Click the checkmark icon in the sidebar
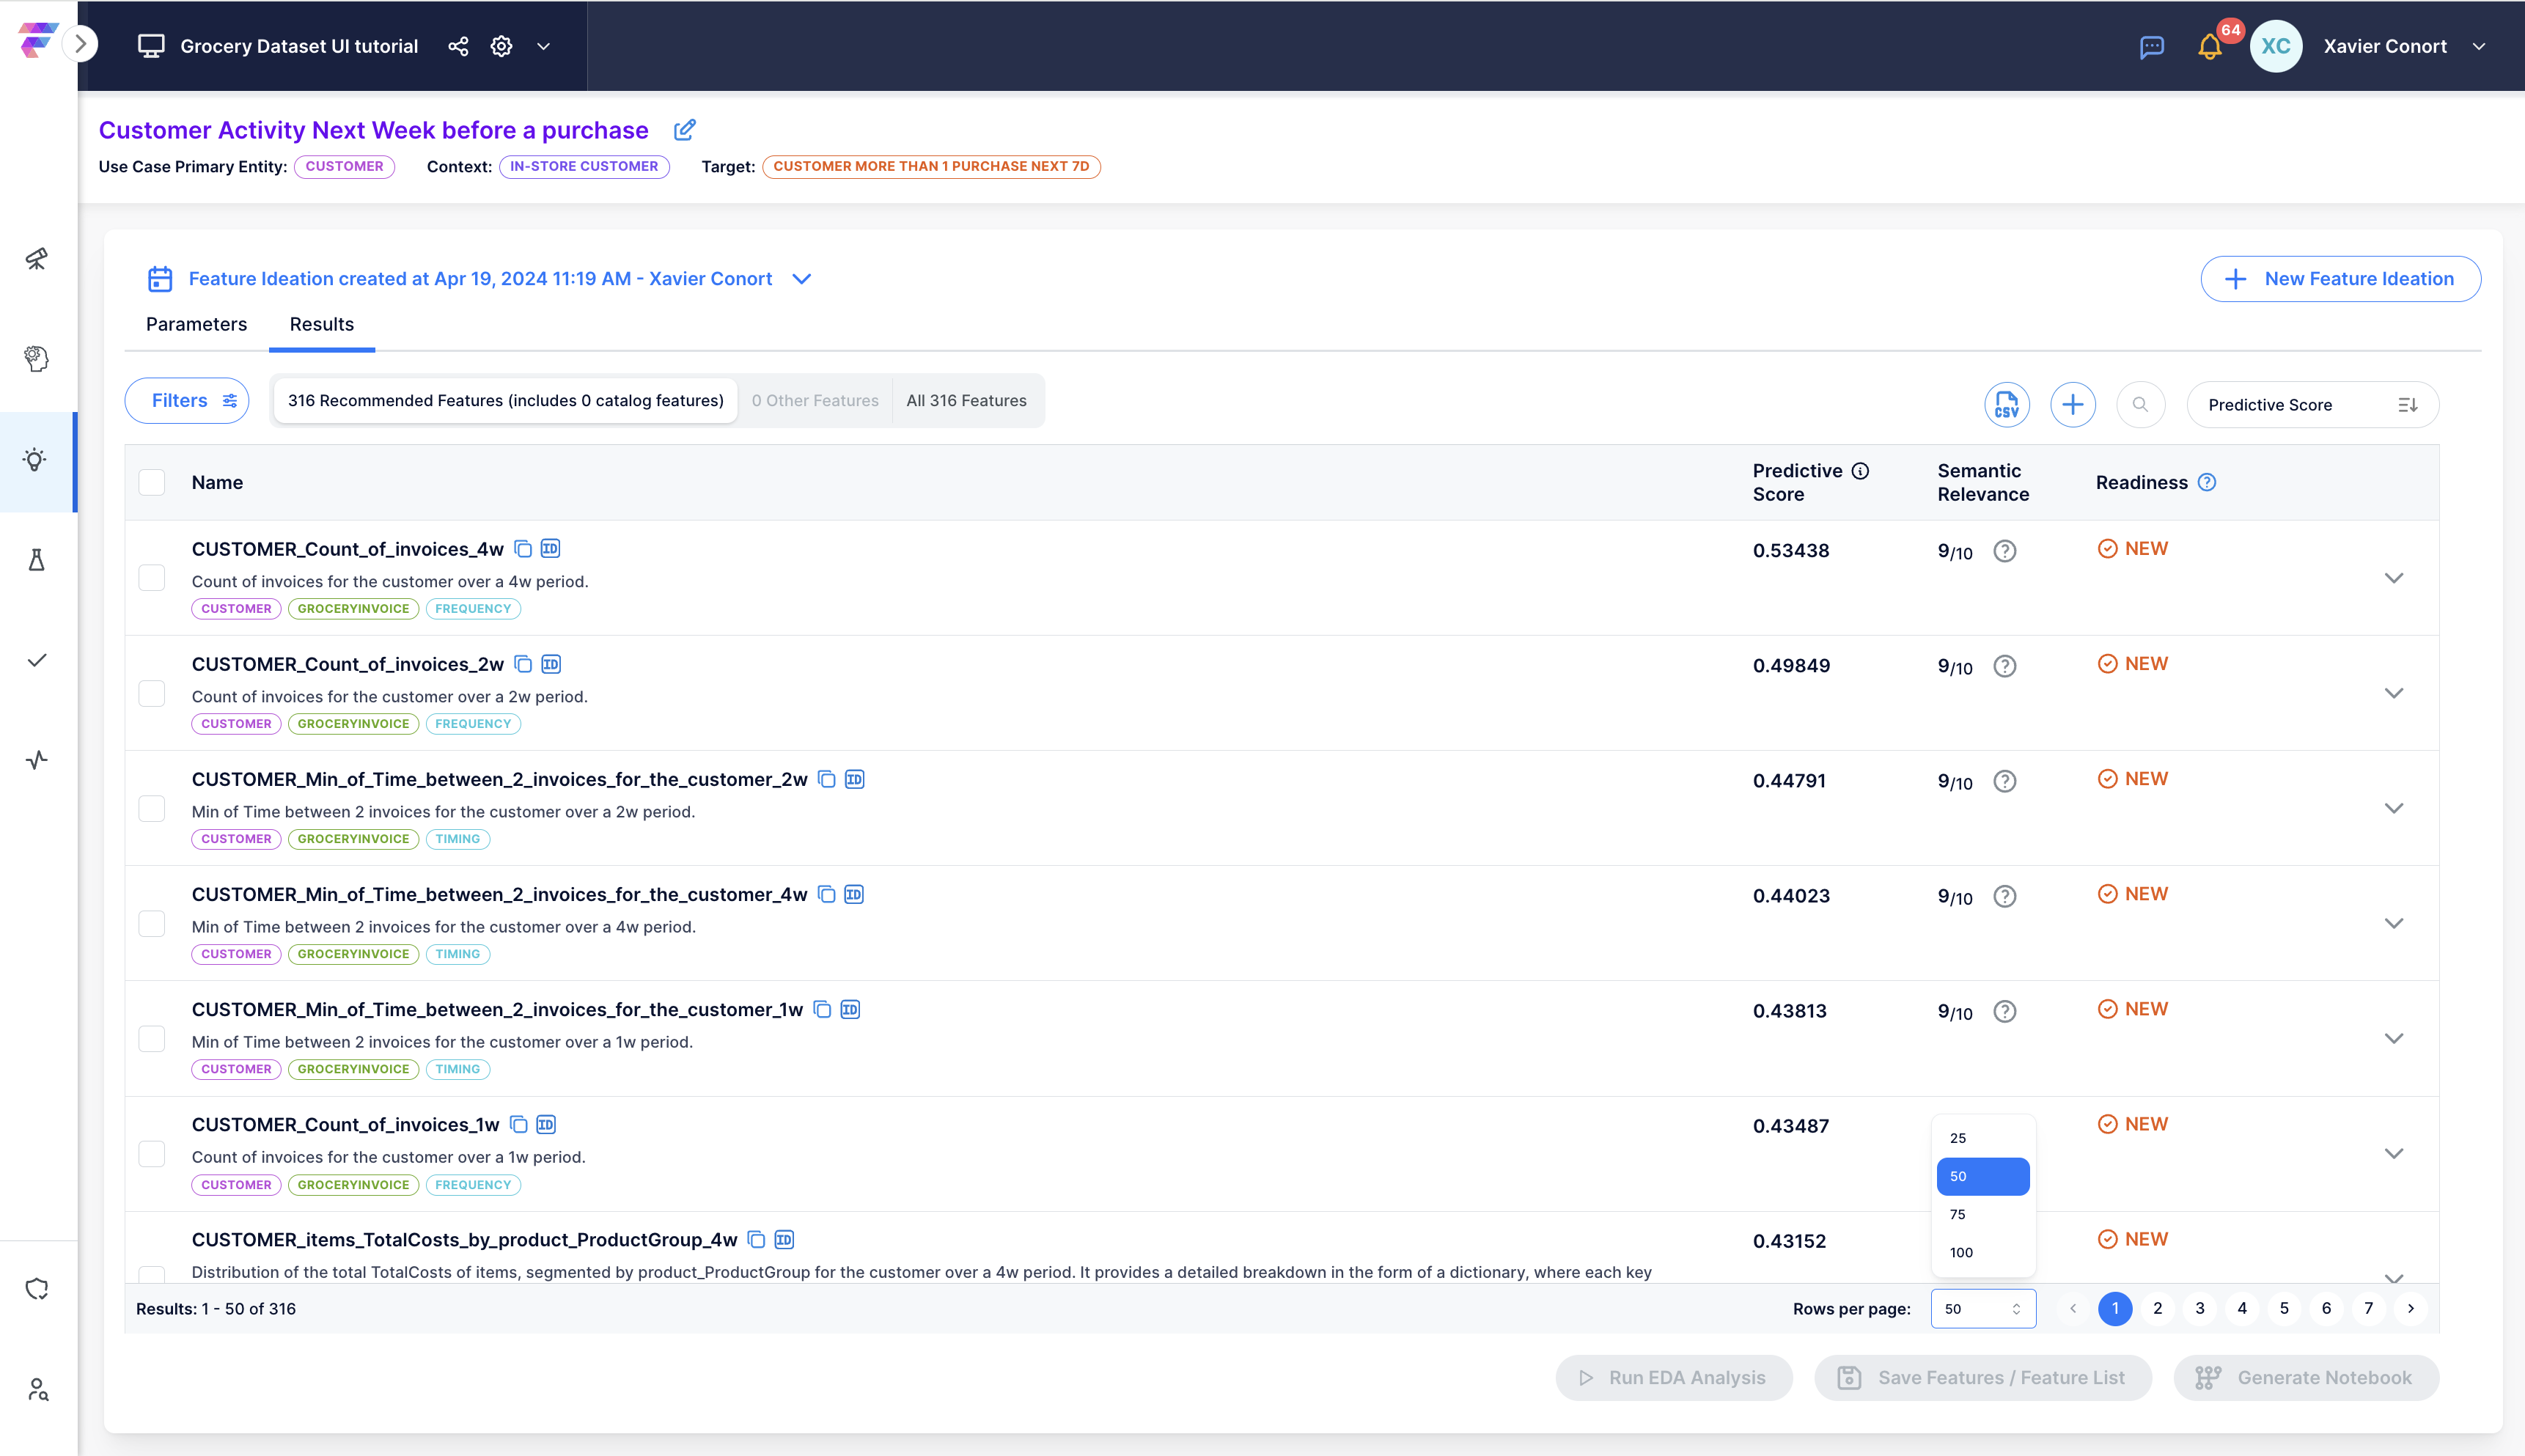The height and width of the screenshot is (1456, 2525). 37,660
